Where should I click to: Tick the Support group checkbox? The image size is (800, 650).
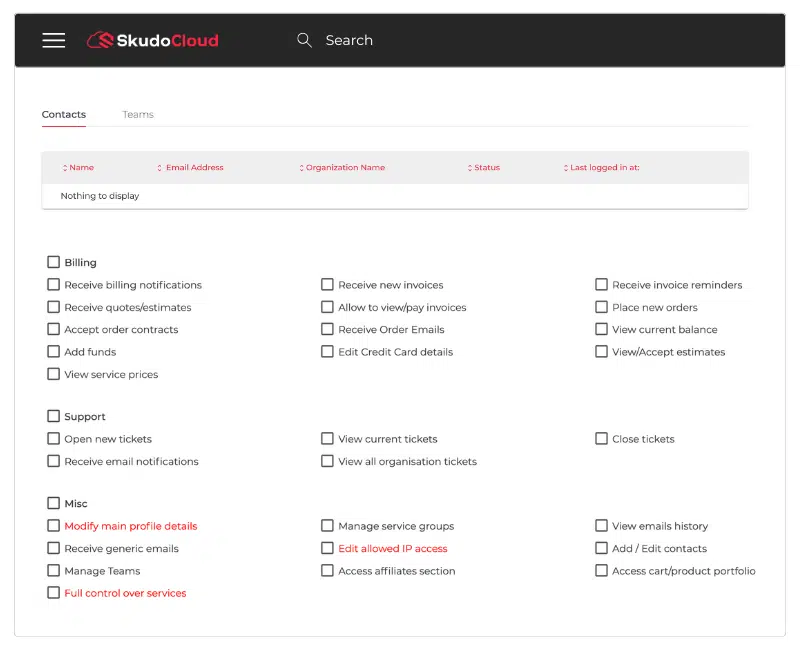[54, 416]
